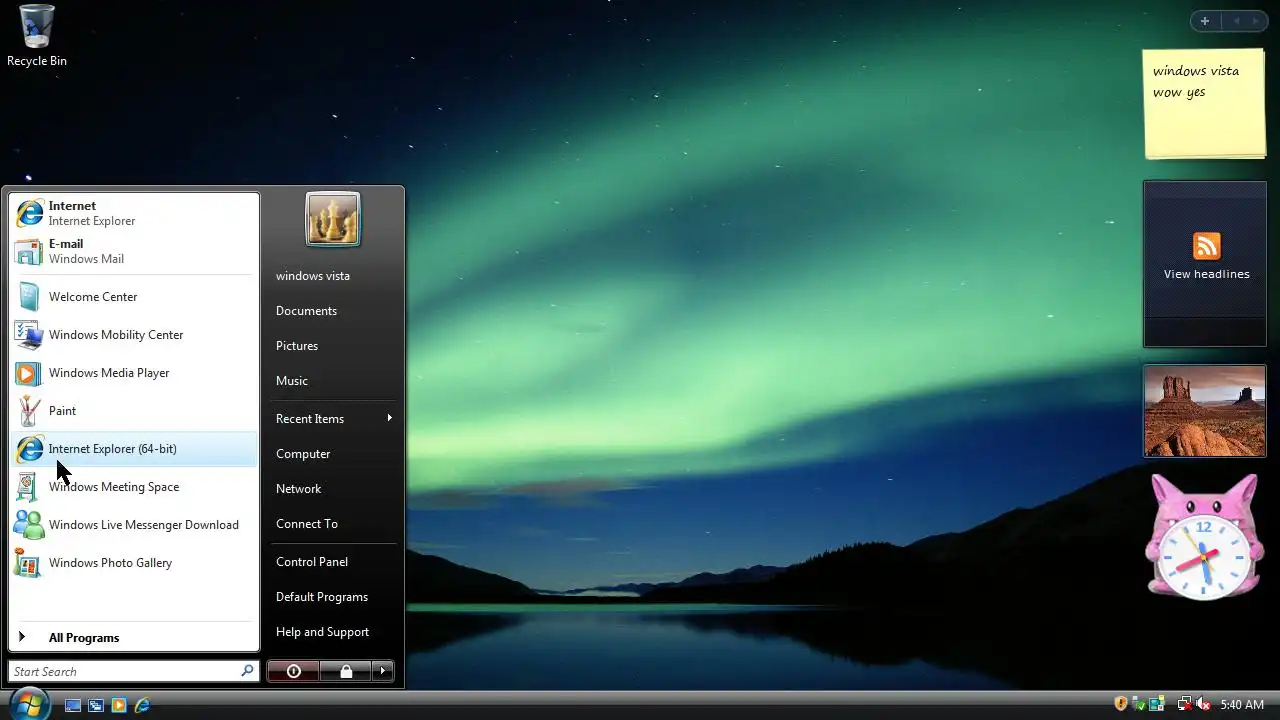Click View headlines in the feed gadget

click(x=1206, y=274)
